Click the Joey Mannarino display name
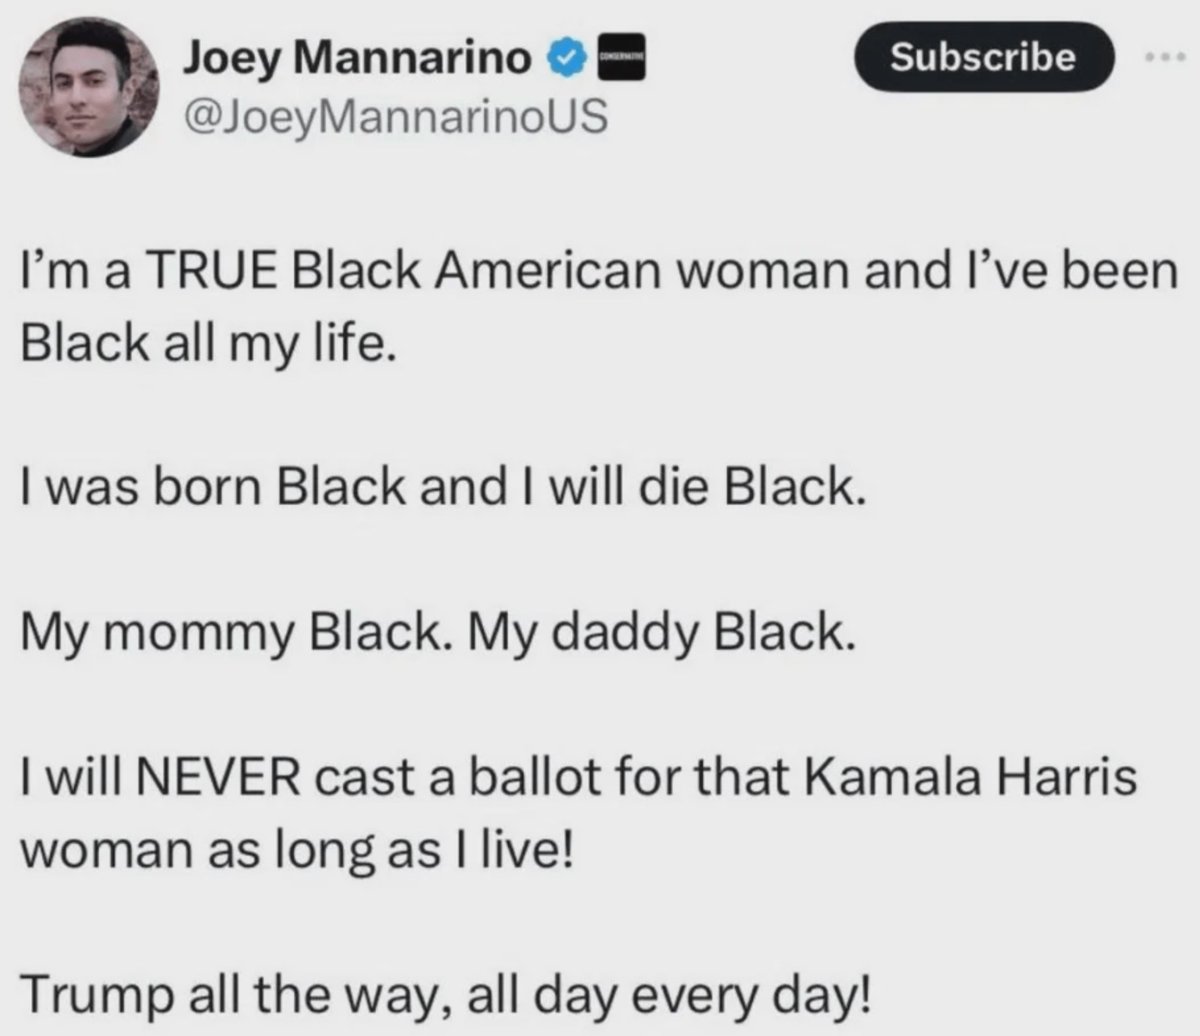 357,60
